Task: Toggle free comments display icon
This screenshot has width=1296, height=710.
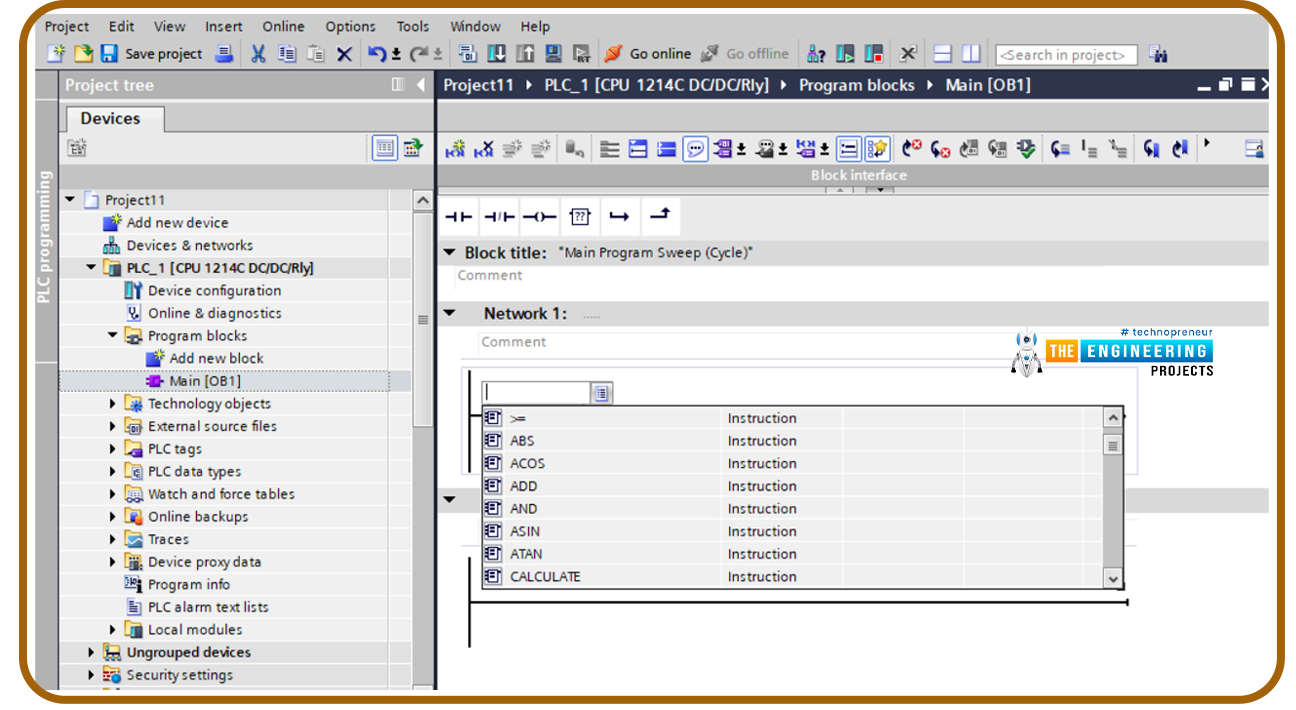Action: pyautogui.click(x=695, y=149)
